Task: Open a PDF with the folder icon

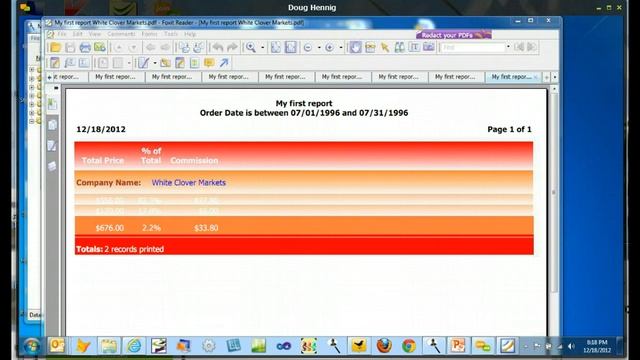Action: pyautogui.click(x=55, y=48)
